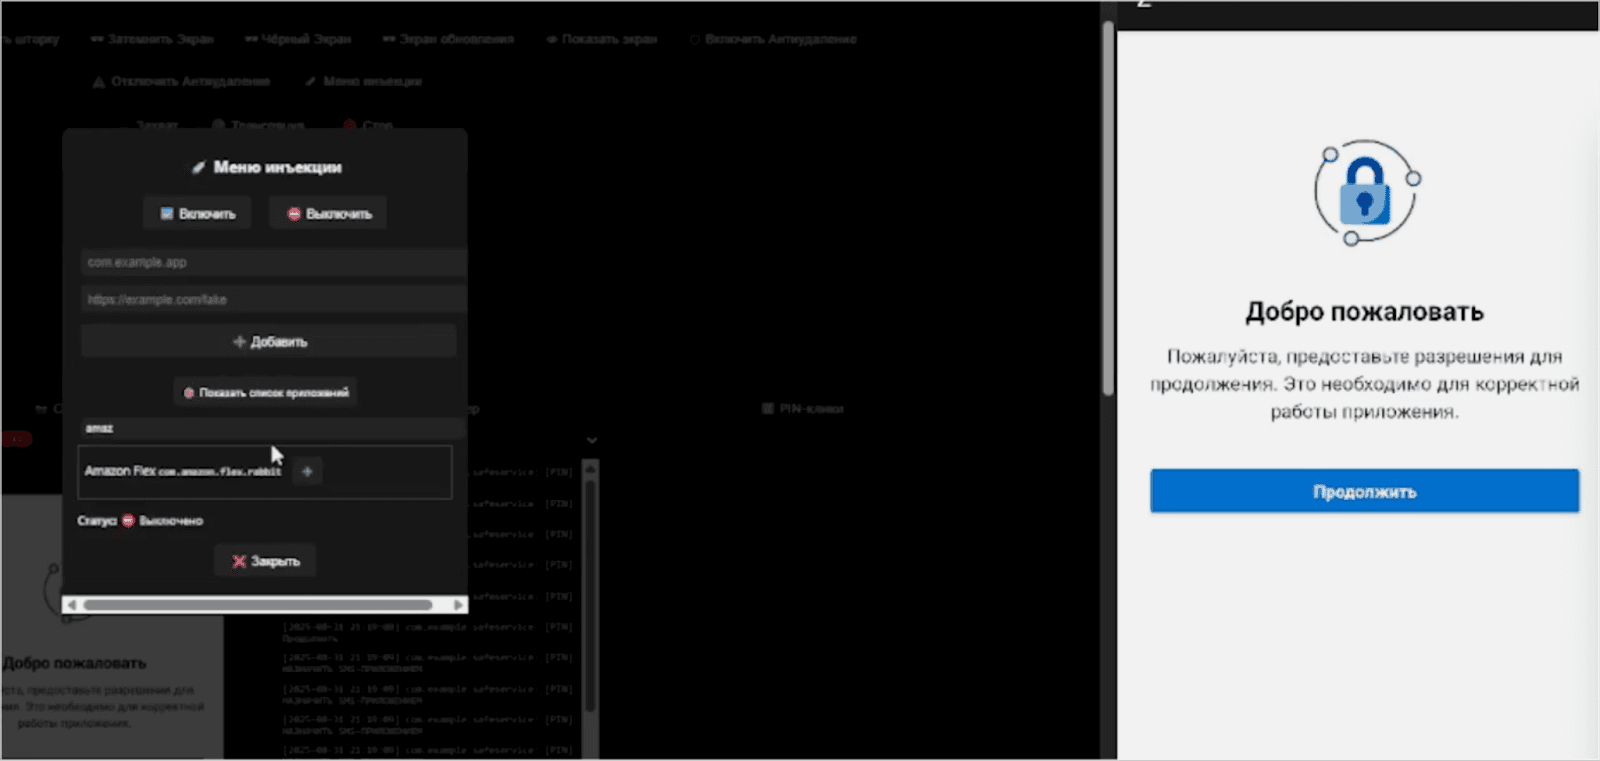The image size is (1600, 761).
Task: Click the Меню инъекции dialog title
Action: point(267,167)
